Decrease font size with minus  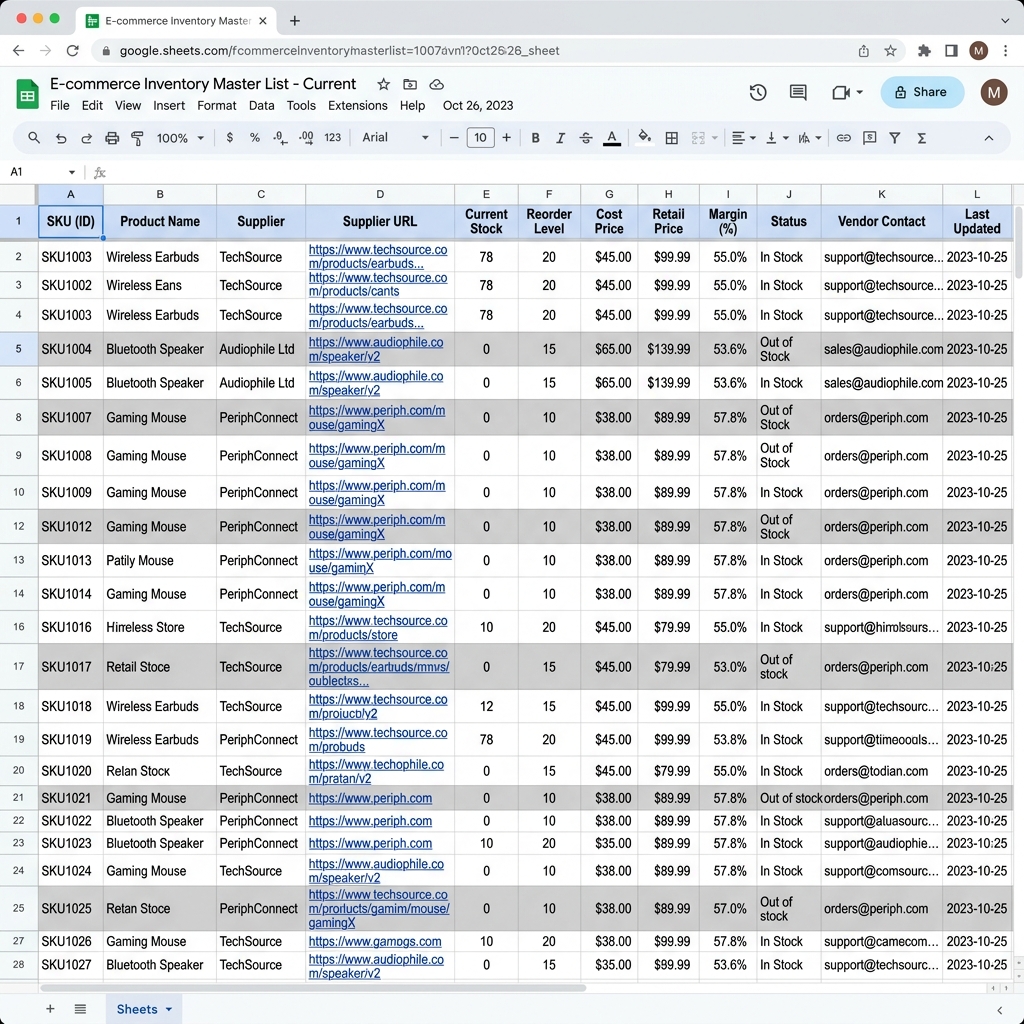(454, 138)
